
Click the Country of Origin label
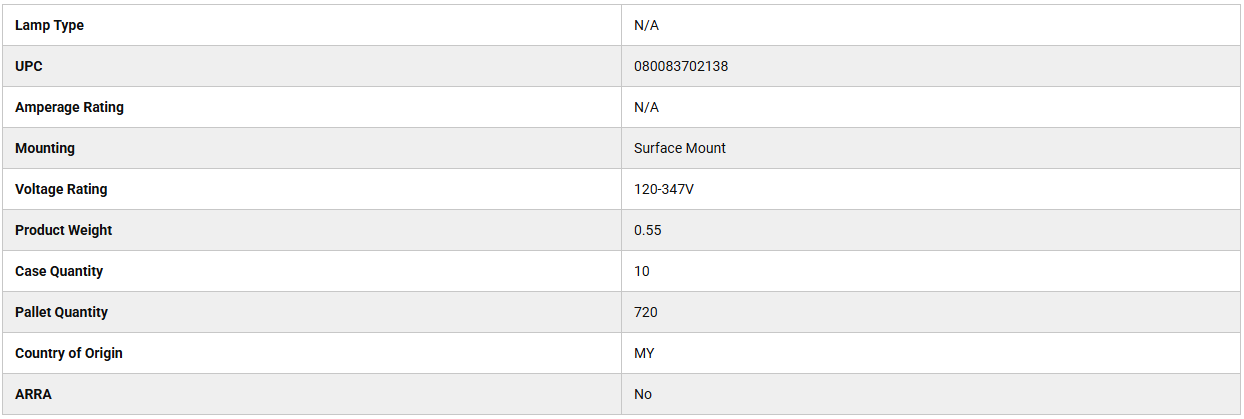point(69,353)
